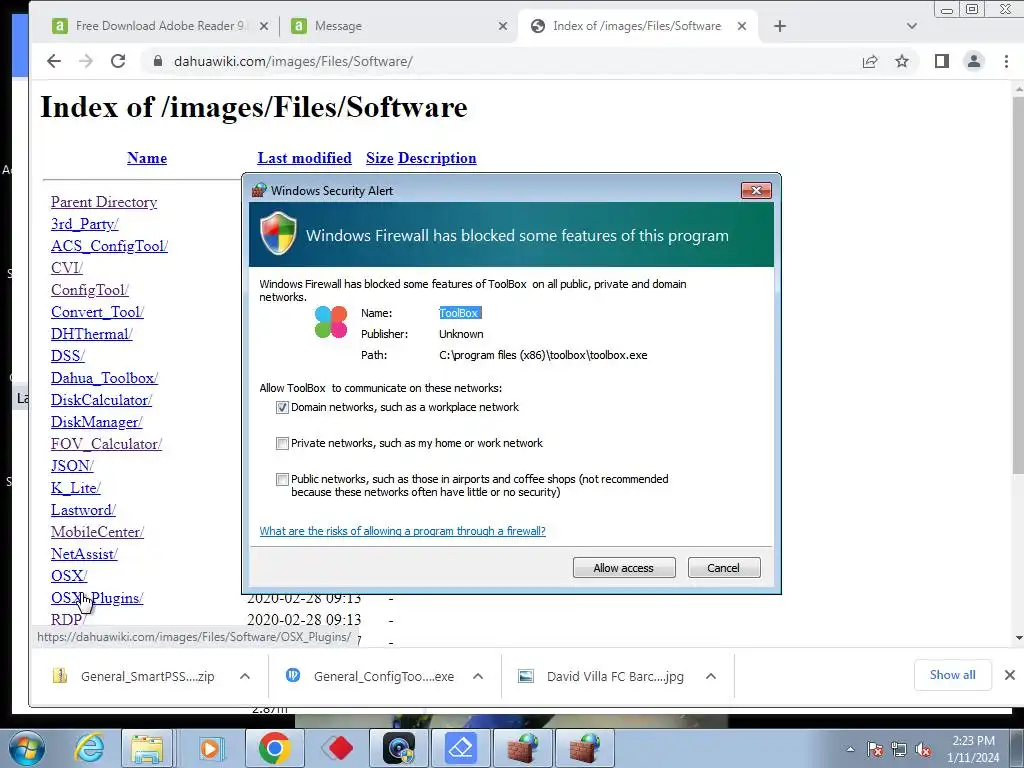1024x768 pixels.
Task: Open firewall risks help link
Action: click(402, 531)
